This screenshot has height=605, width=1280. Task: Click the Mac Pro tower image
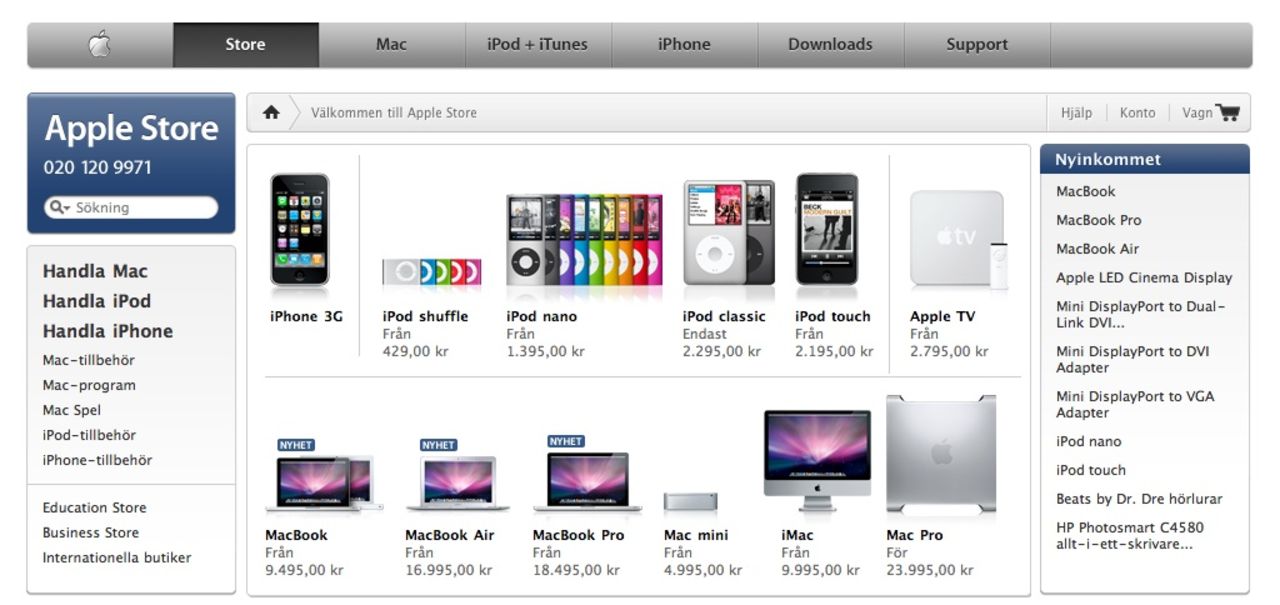937,455
